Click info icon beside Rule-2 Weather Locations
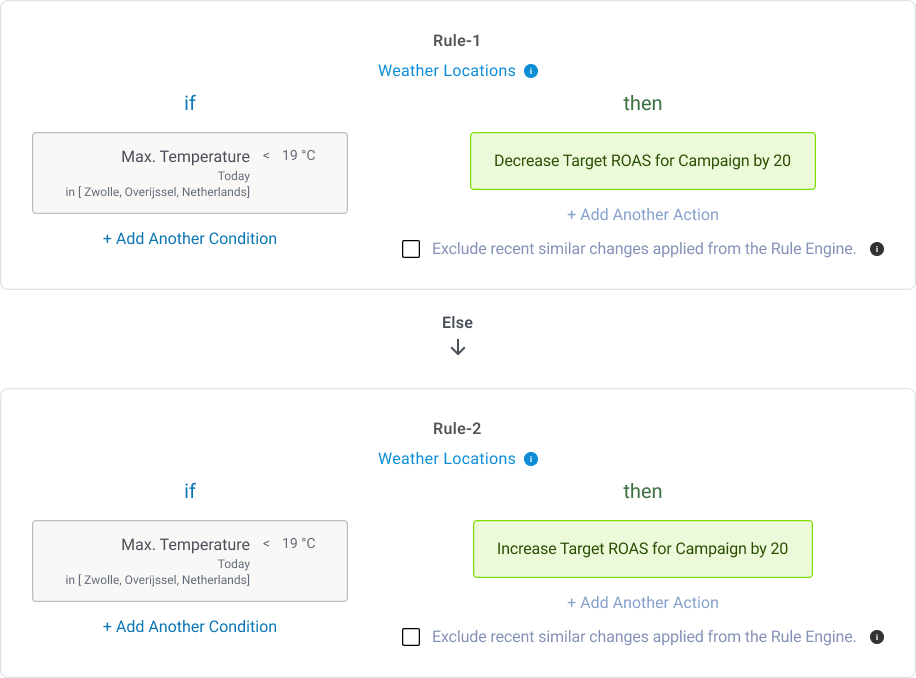 tap(531, 459)
